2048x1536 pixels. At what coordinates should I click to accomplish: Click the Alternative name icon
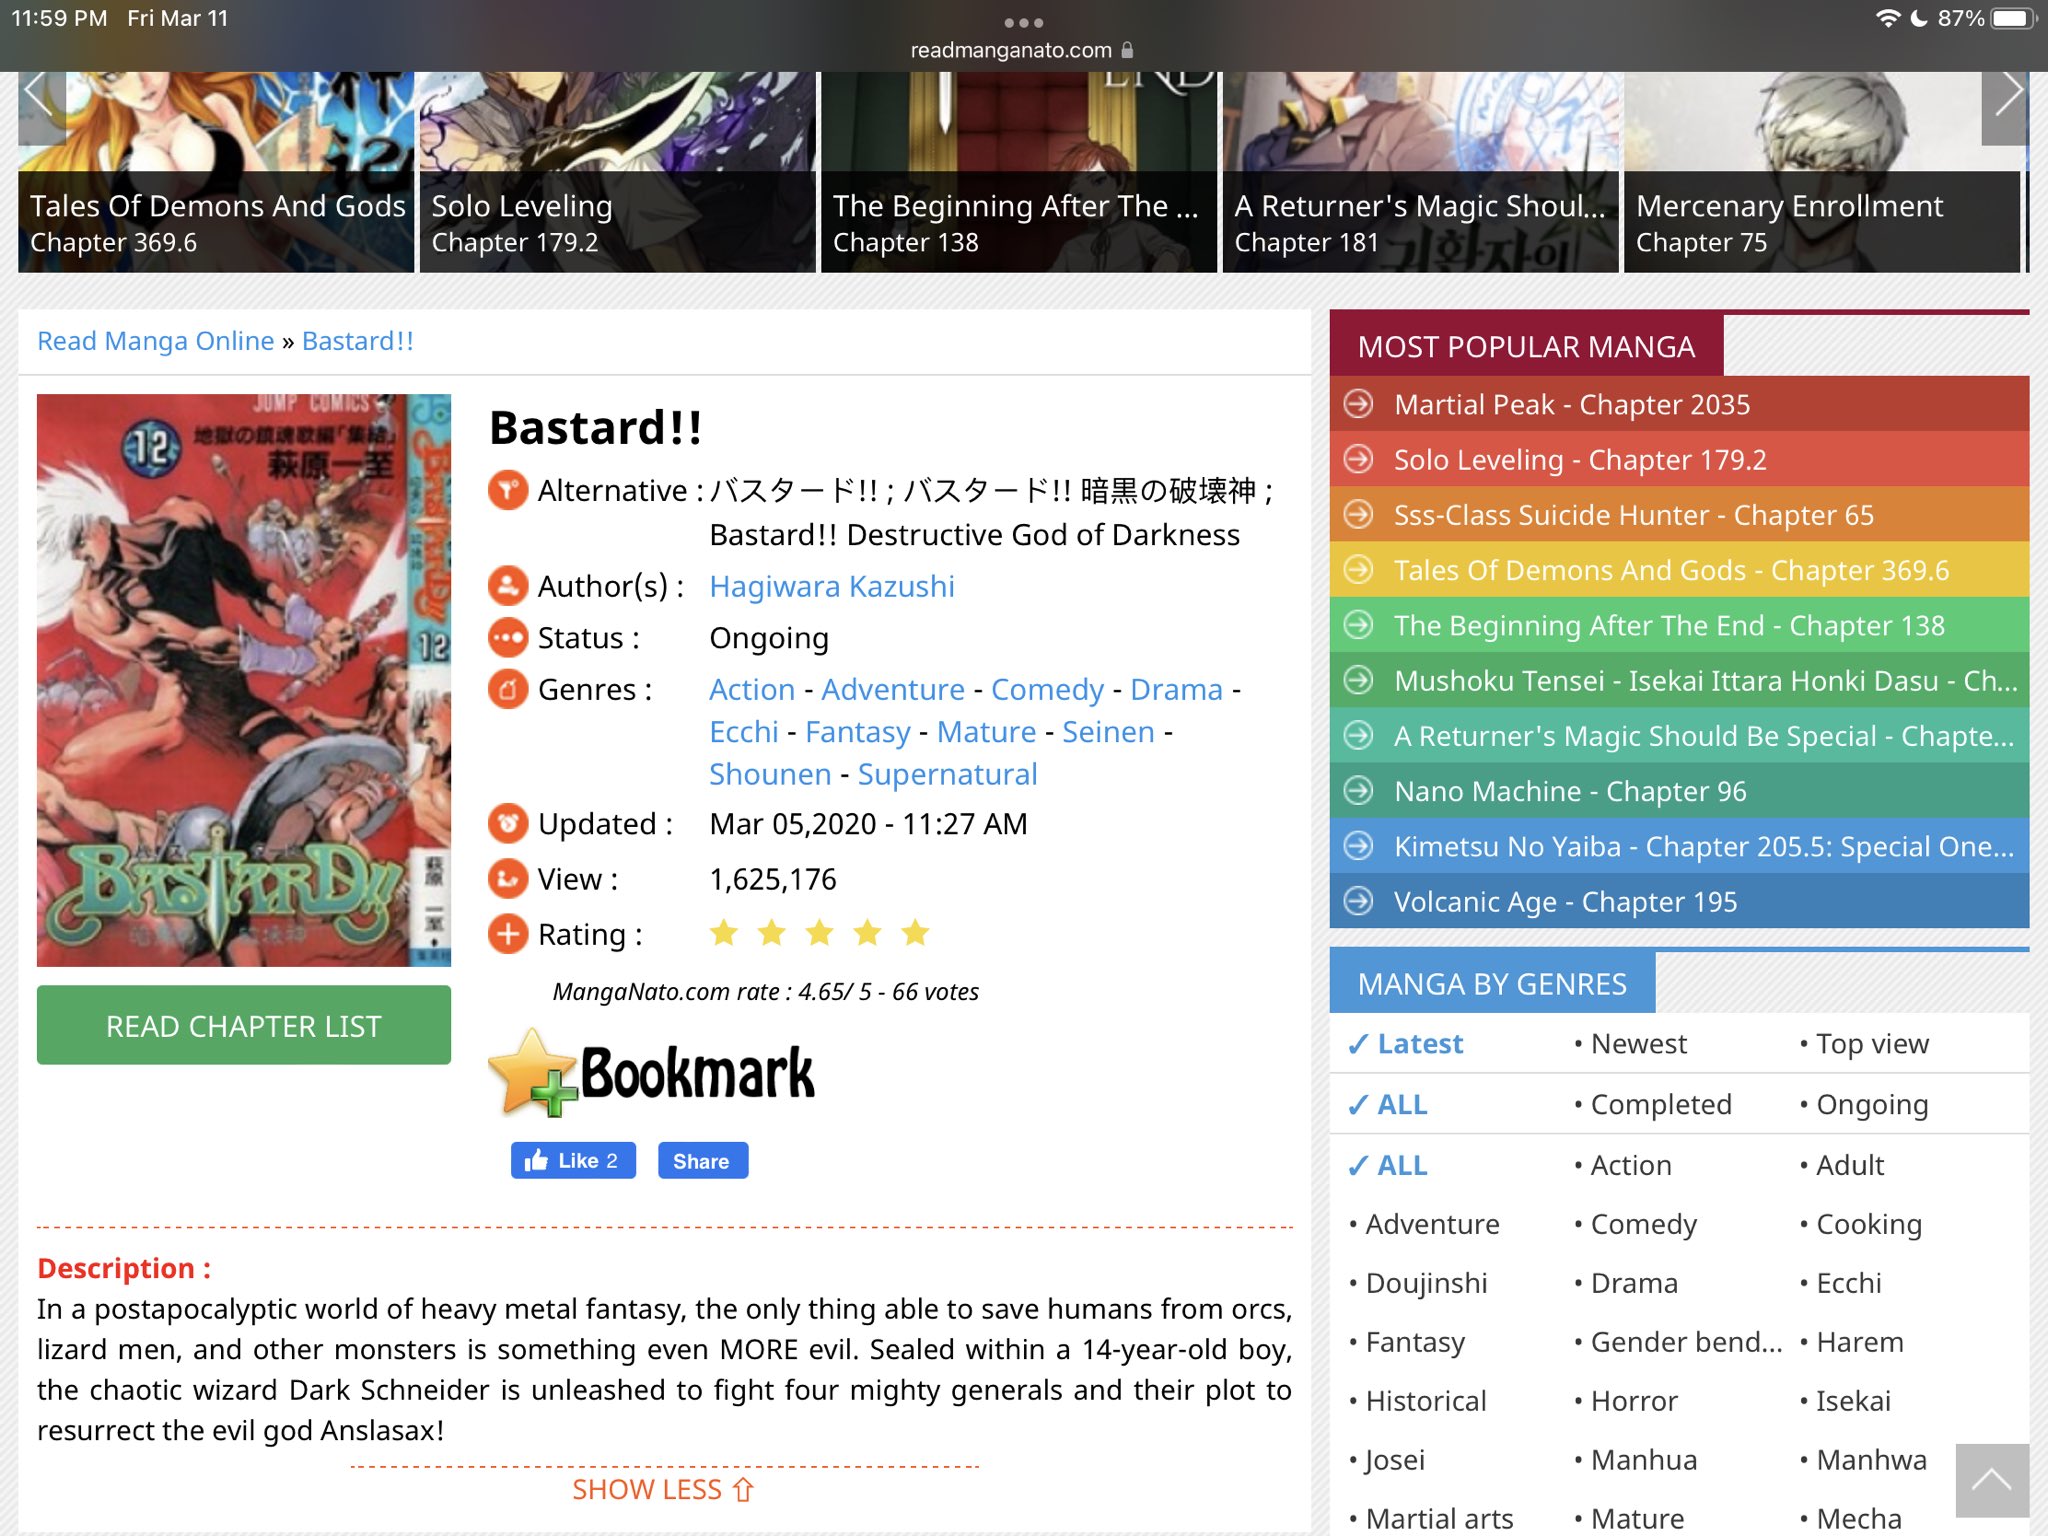[508, 490]
